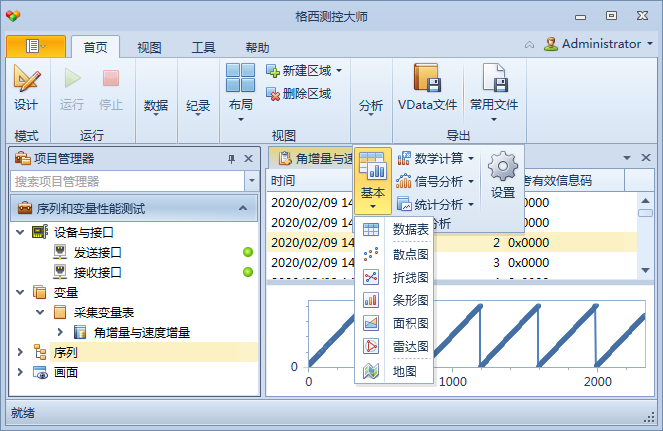The height and width of the screenshot is (431, 663).
Task: Click the 接收接口 green status indicator
Action: click(x=248, y=272)
